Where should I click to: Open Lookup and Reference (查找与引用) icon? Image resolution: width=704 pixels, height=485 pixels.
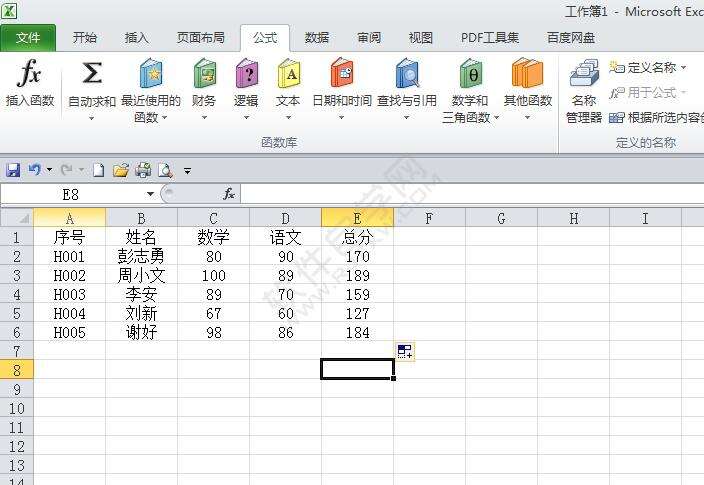click(407, 73)
